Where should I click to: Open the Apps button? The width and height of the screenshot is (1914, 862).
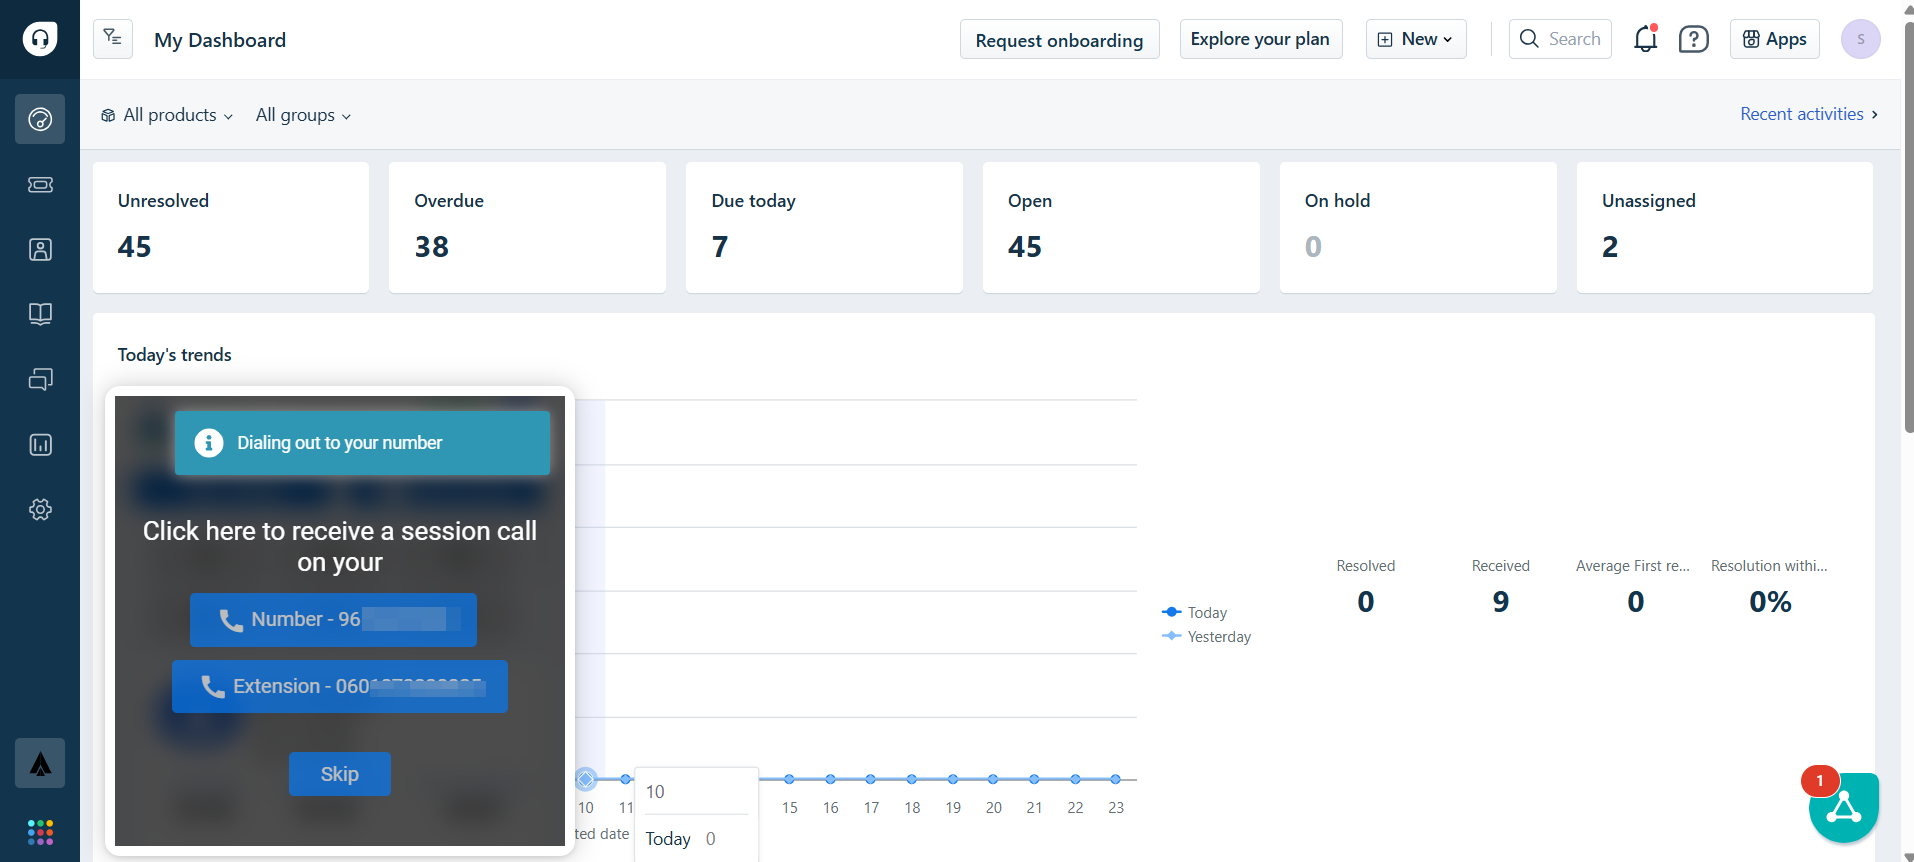click(1774, 39)
